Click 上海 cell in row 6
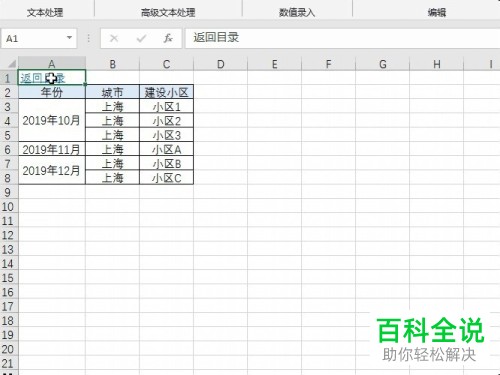500x375 pixels. [x=113, y=149]
